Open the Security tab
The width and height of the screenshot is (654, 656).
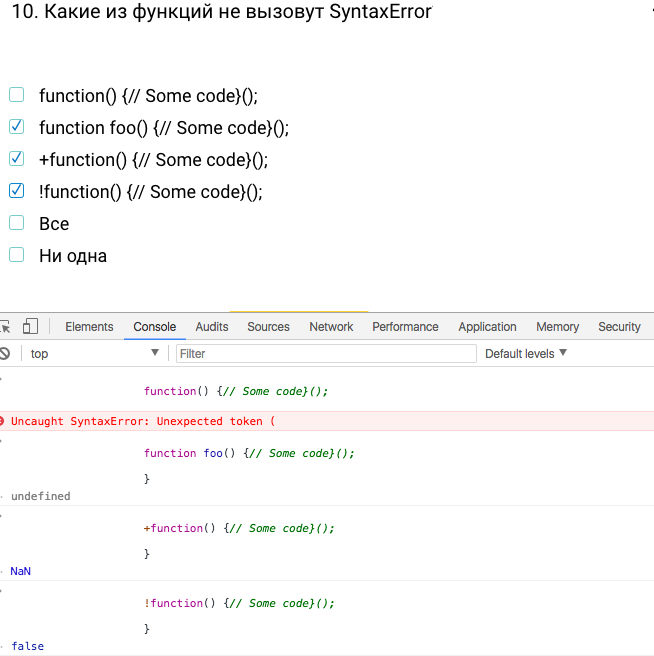click(x=619, y=327)
